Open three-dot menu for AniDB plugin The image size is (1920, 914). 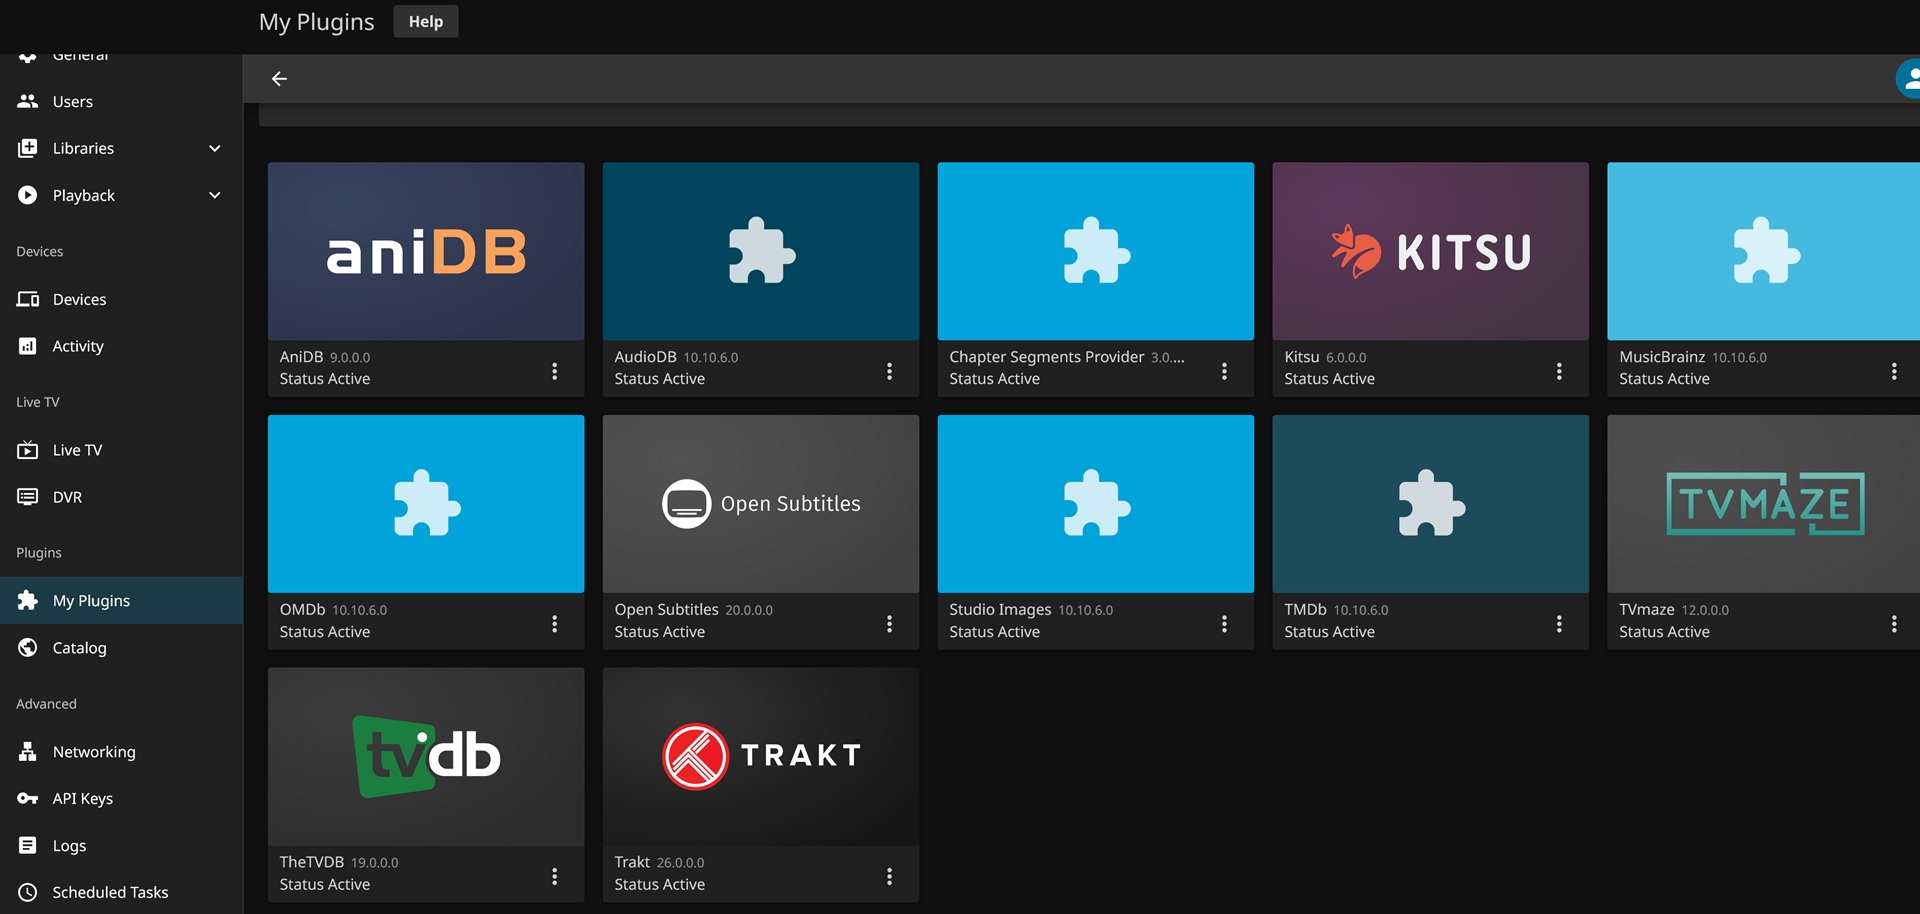pyautogui.click(x=554, y=371)
